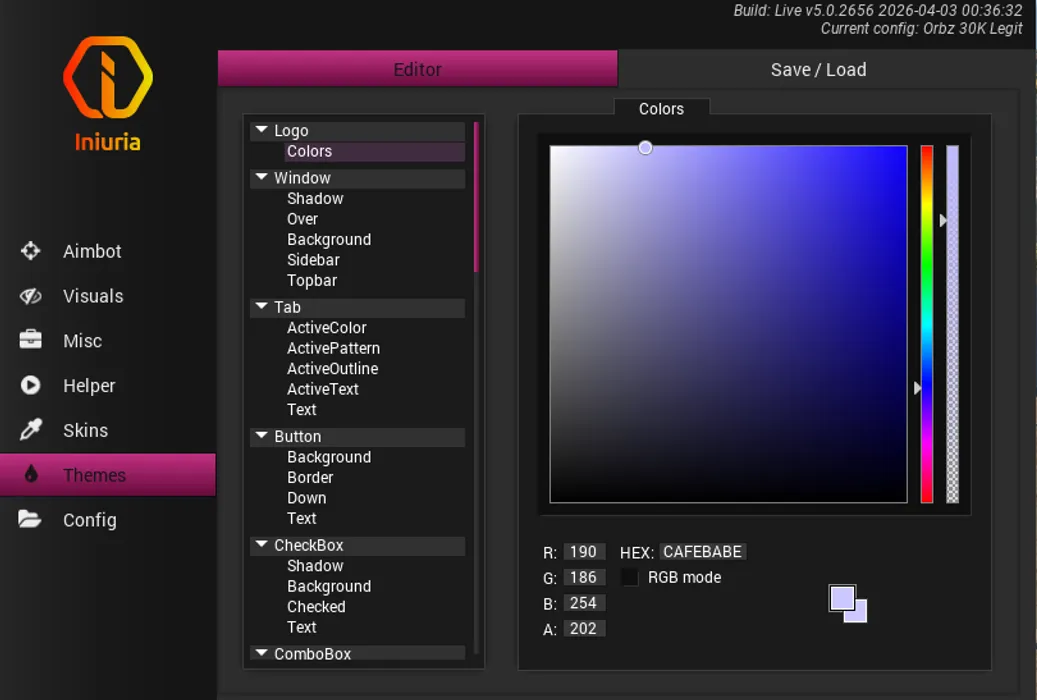Click the rainbow hue slider bar
The image size is (1037, 700).
(x=927, y=324)
